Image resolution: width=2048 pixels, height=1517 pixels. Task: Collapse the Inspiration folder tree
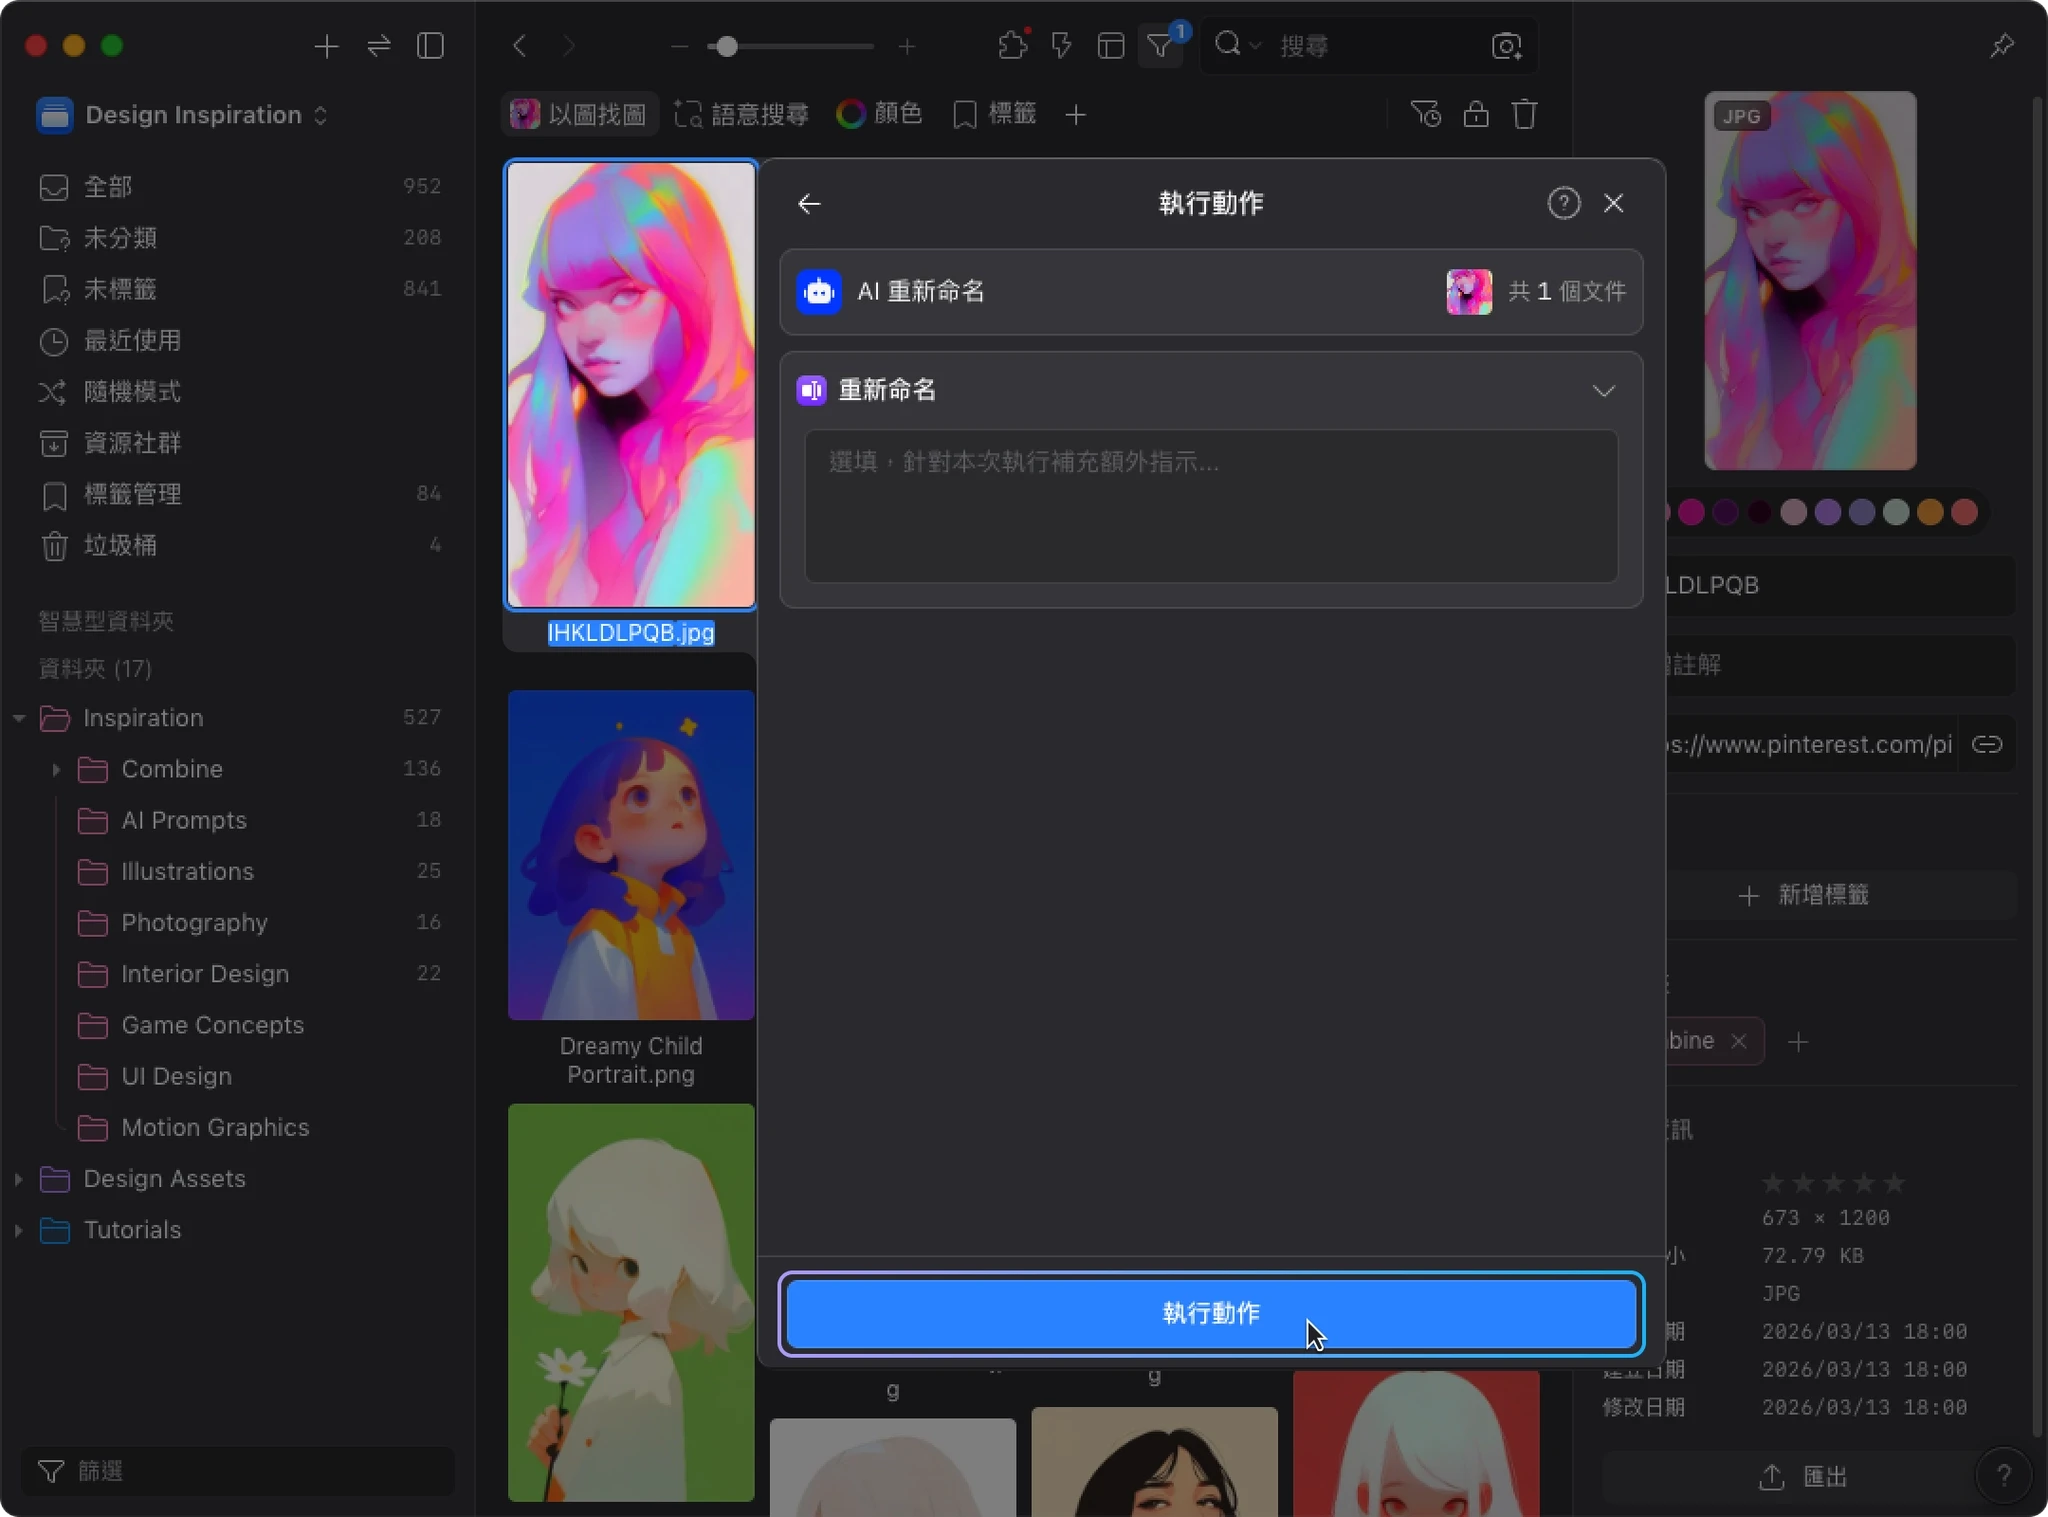(19, 718)
